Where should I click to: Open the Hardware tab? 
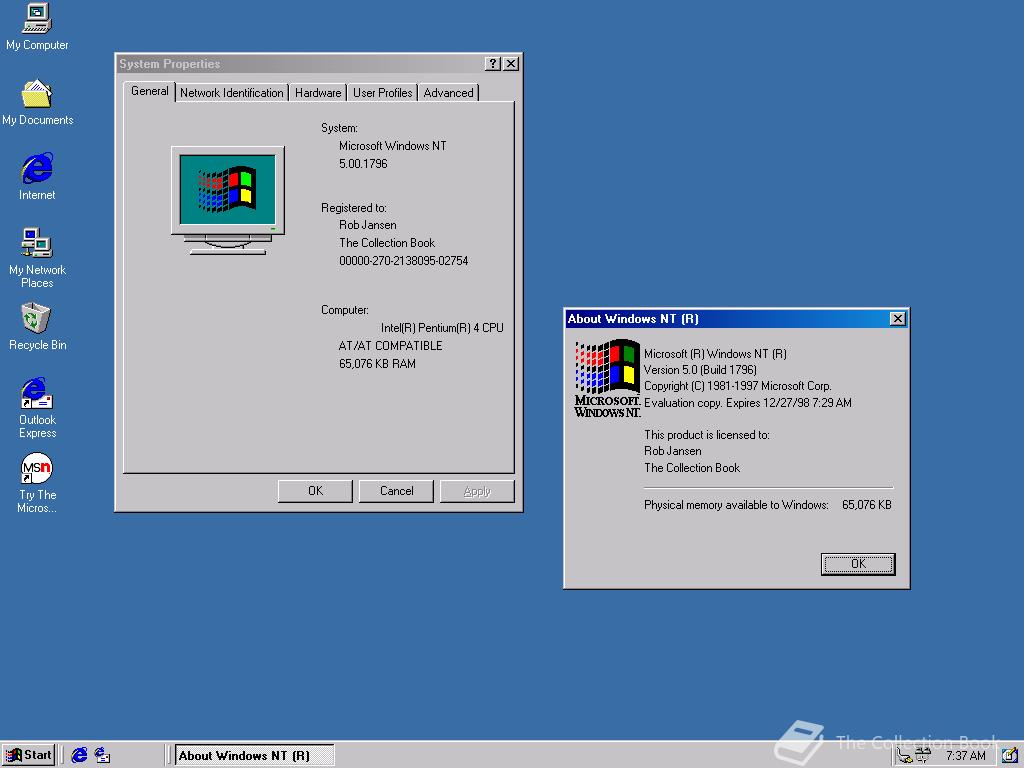pos(318,93)
